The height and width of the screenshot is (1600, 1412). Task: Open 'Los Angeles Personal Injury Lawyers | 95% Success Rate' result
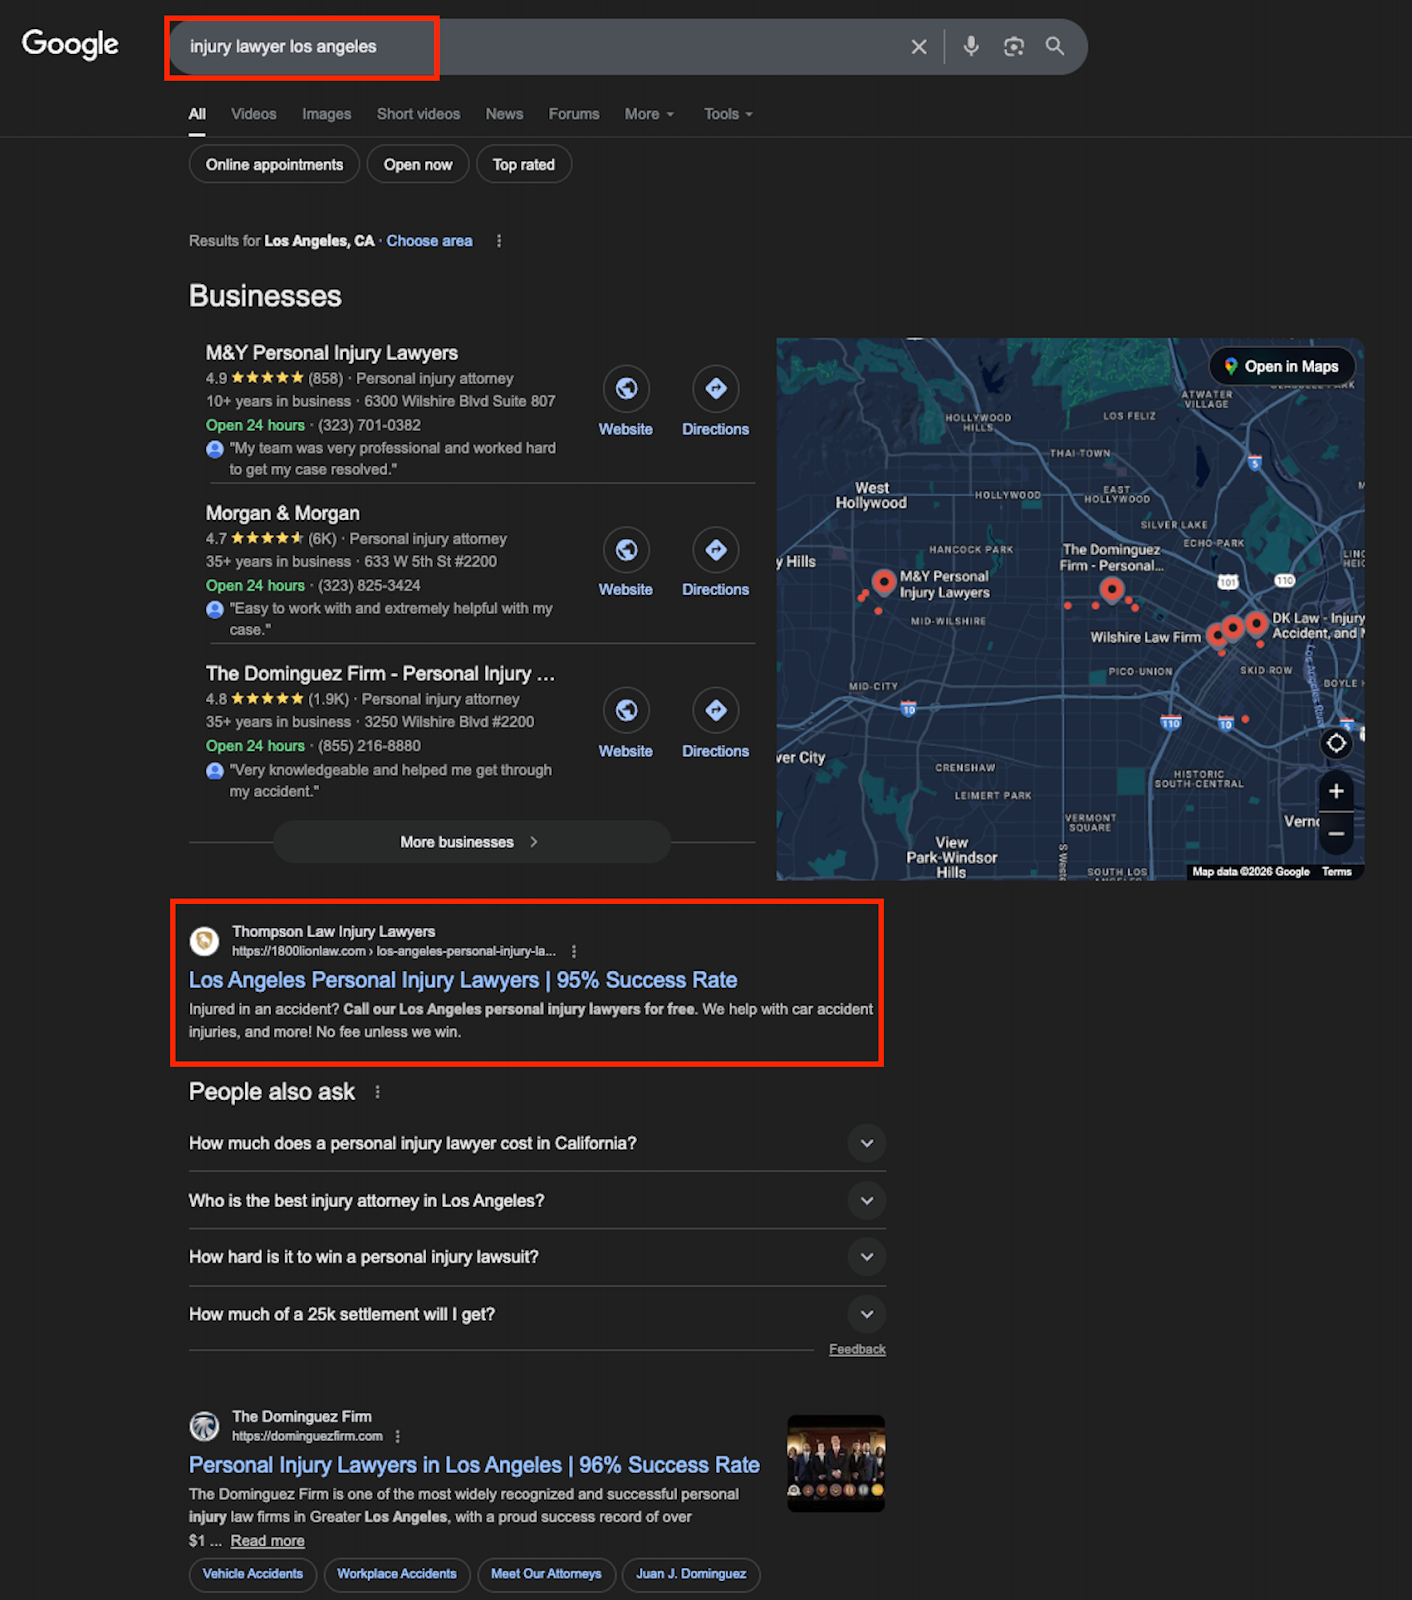pos(463,980)
